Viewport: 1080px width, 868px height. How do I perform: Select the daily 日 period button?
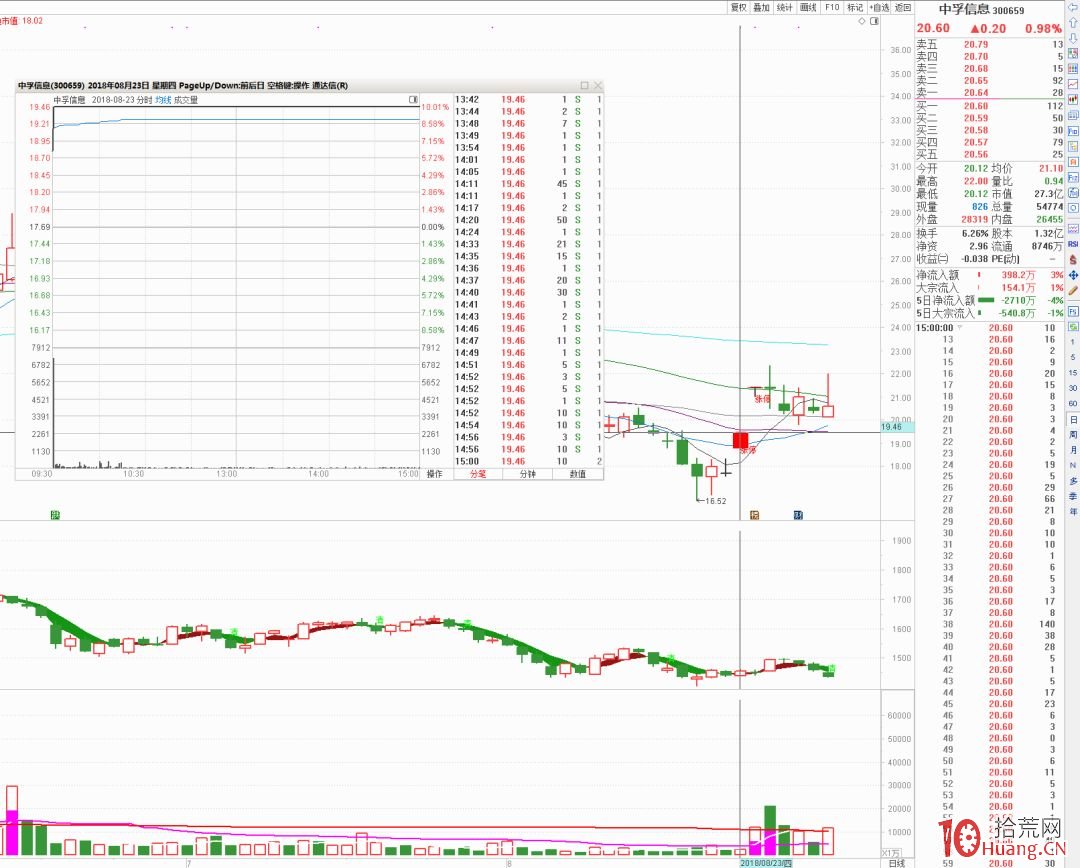(1073, 420)
